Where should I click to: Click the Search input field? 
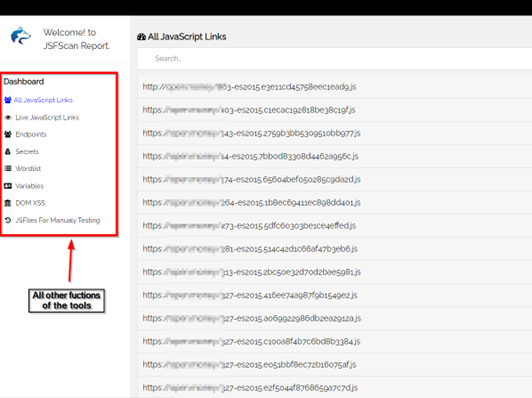(x=335, y=59)
